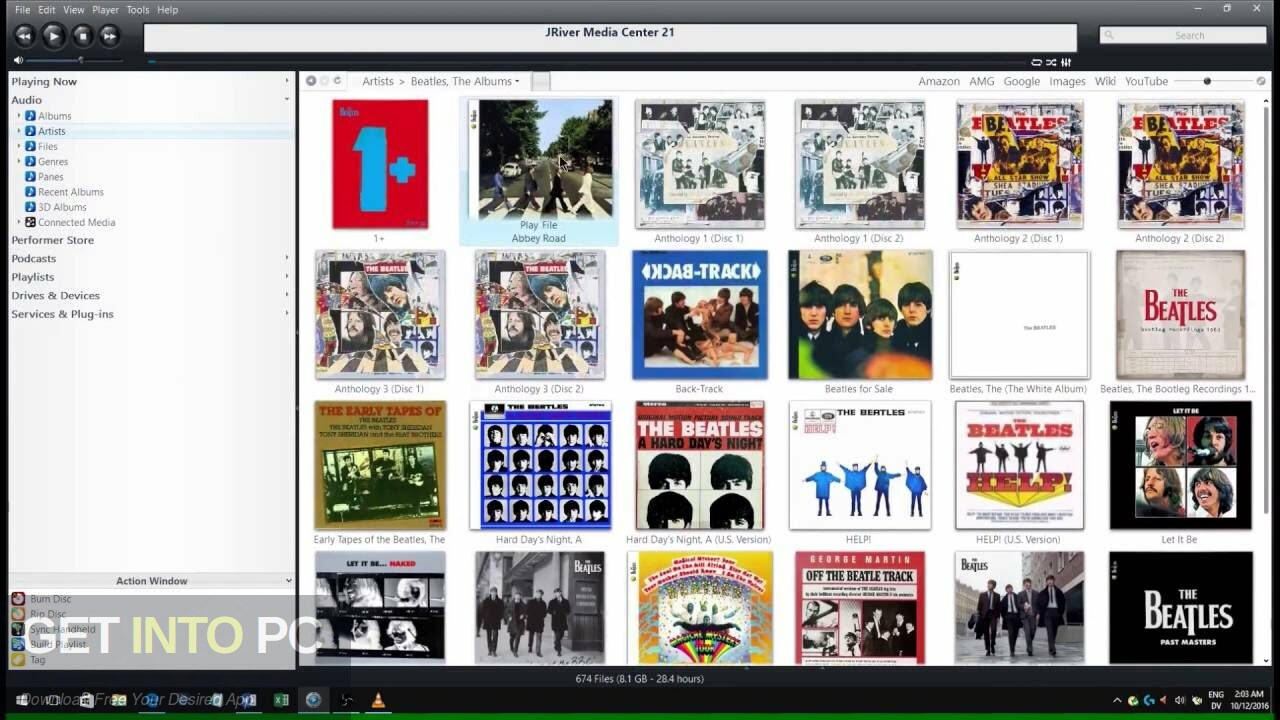Collapse the Action Window panel

tap(288, 580)
